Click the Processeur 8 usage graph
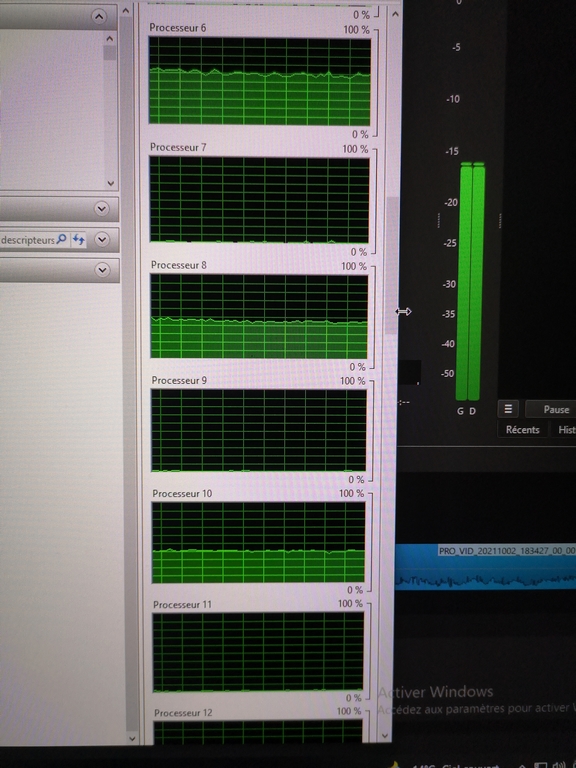This screenshot has width=576, height=768. point(259,316)
